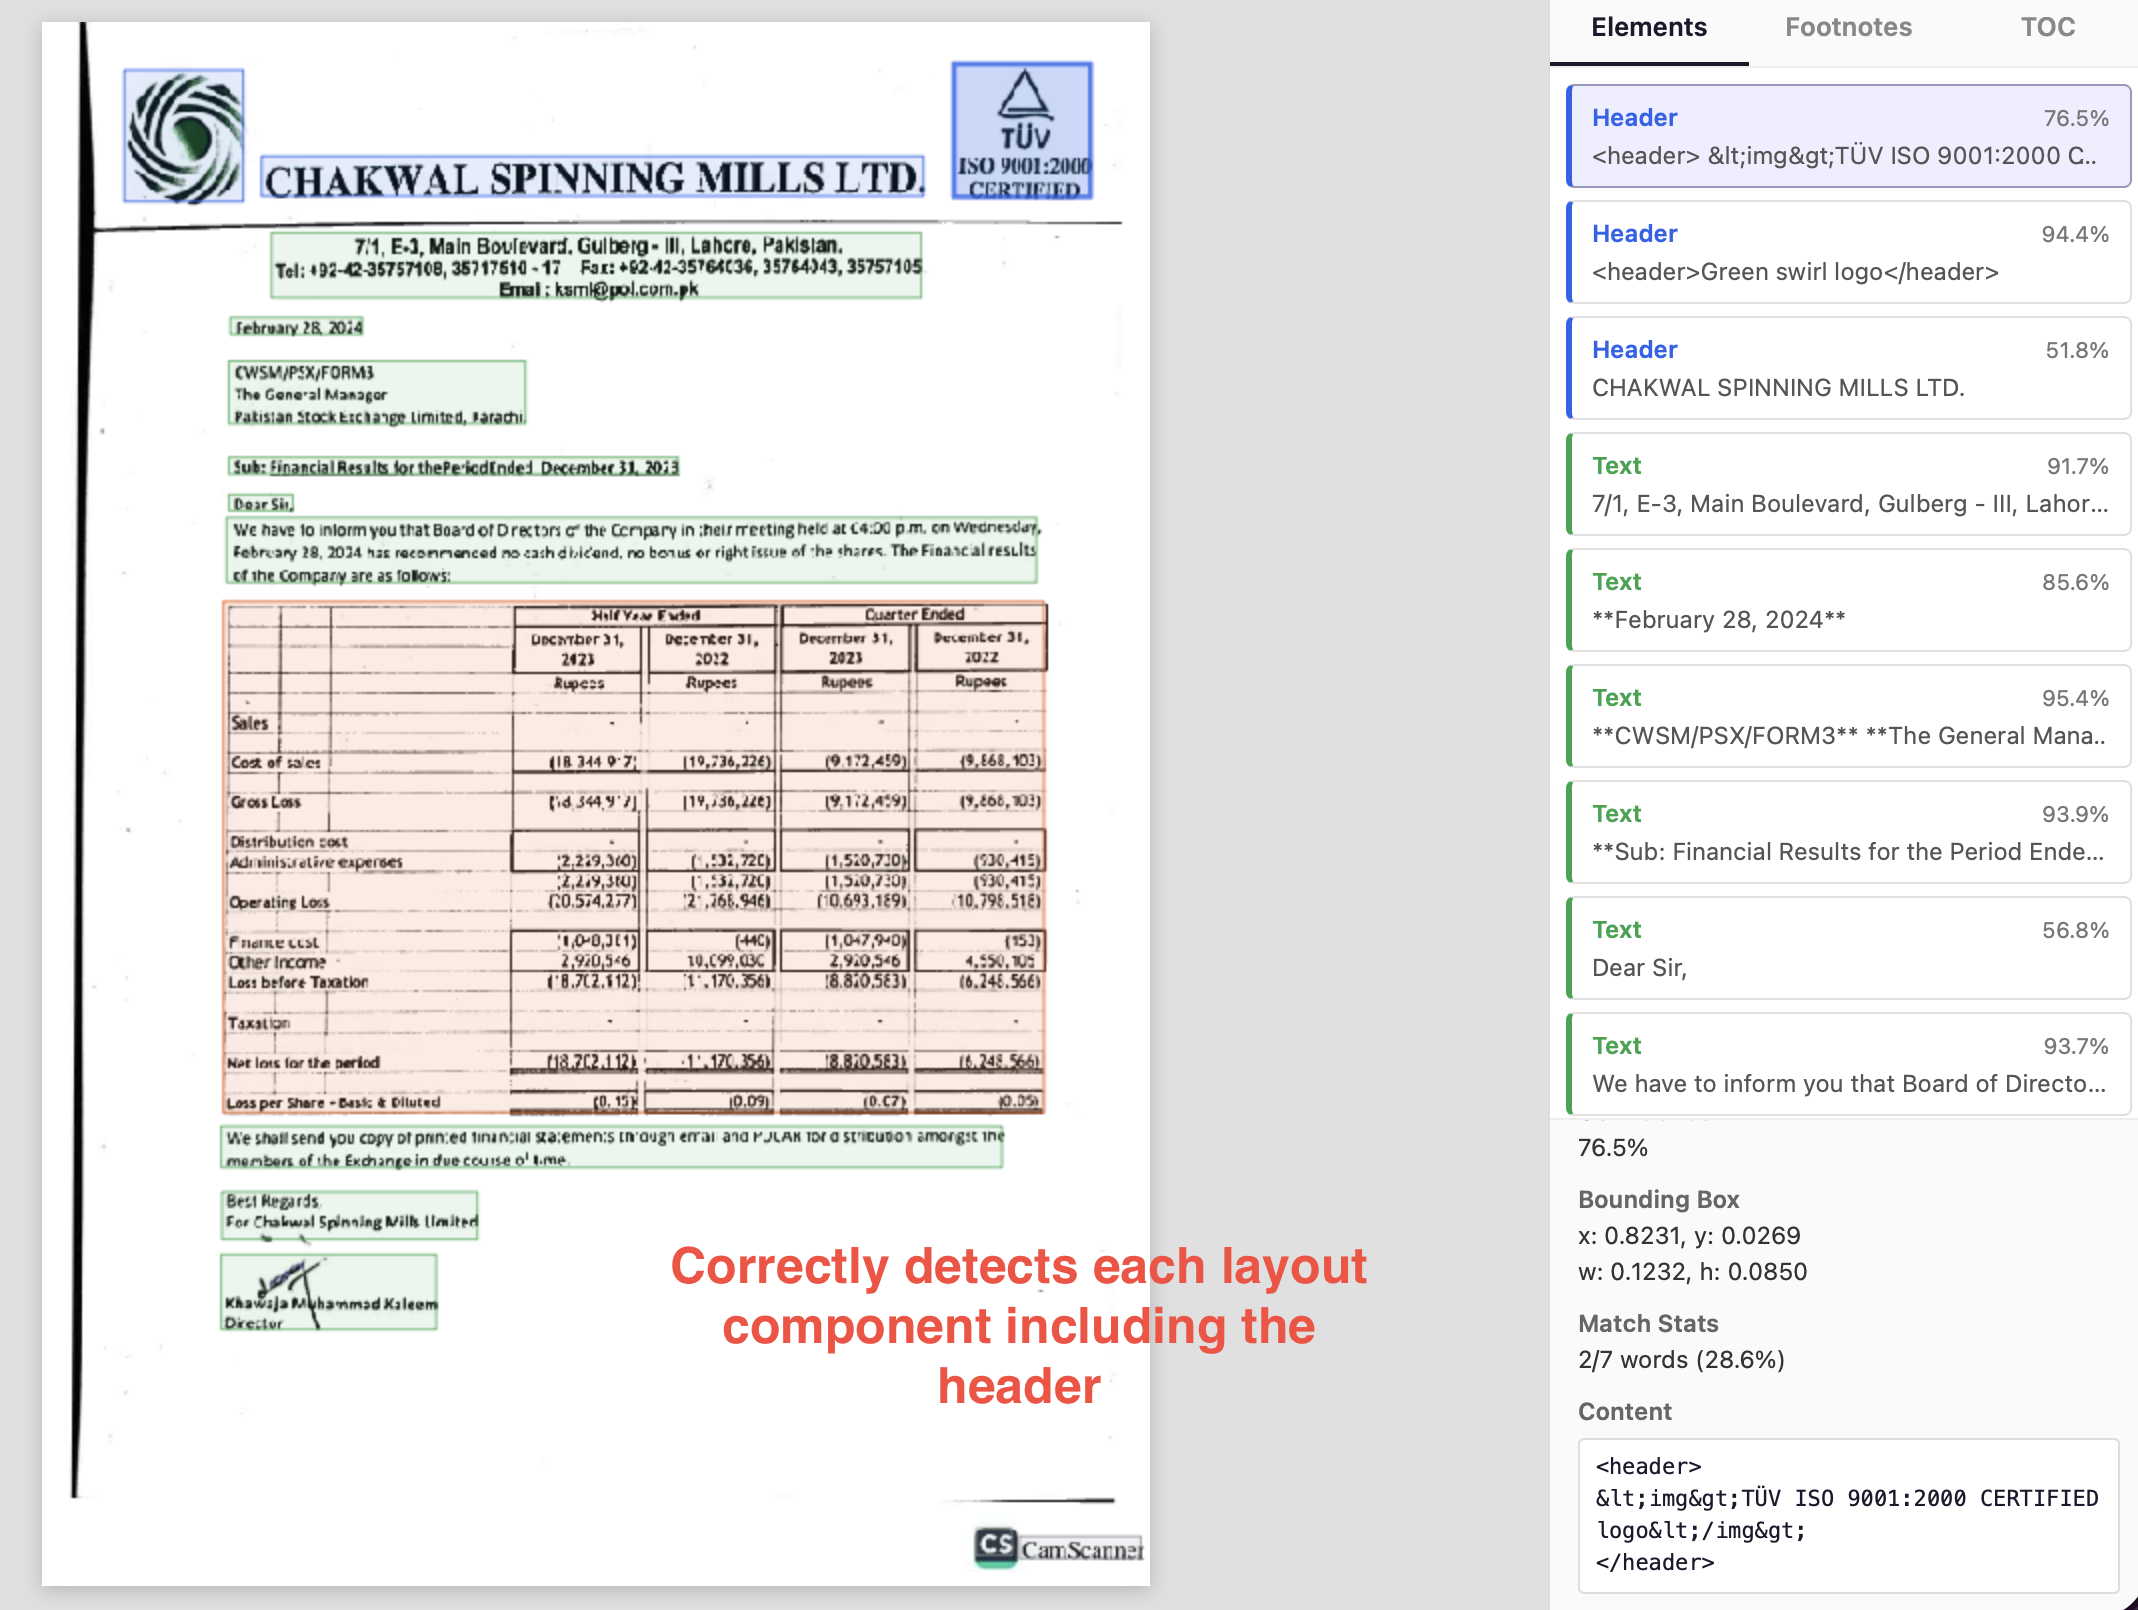Click the Board of Directors text card

(1848, 1064)
